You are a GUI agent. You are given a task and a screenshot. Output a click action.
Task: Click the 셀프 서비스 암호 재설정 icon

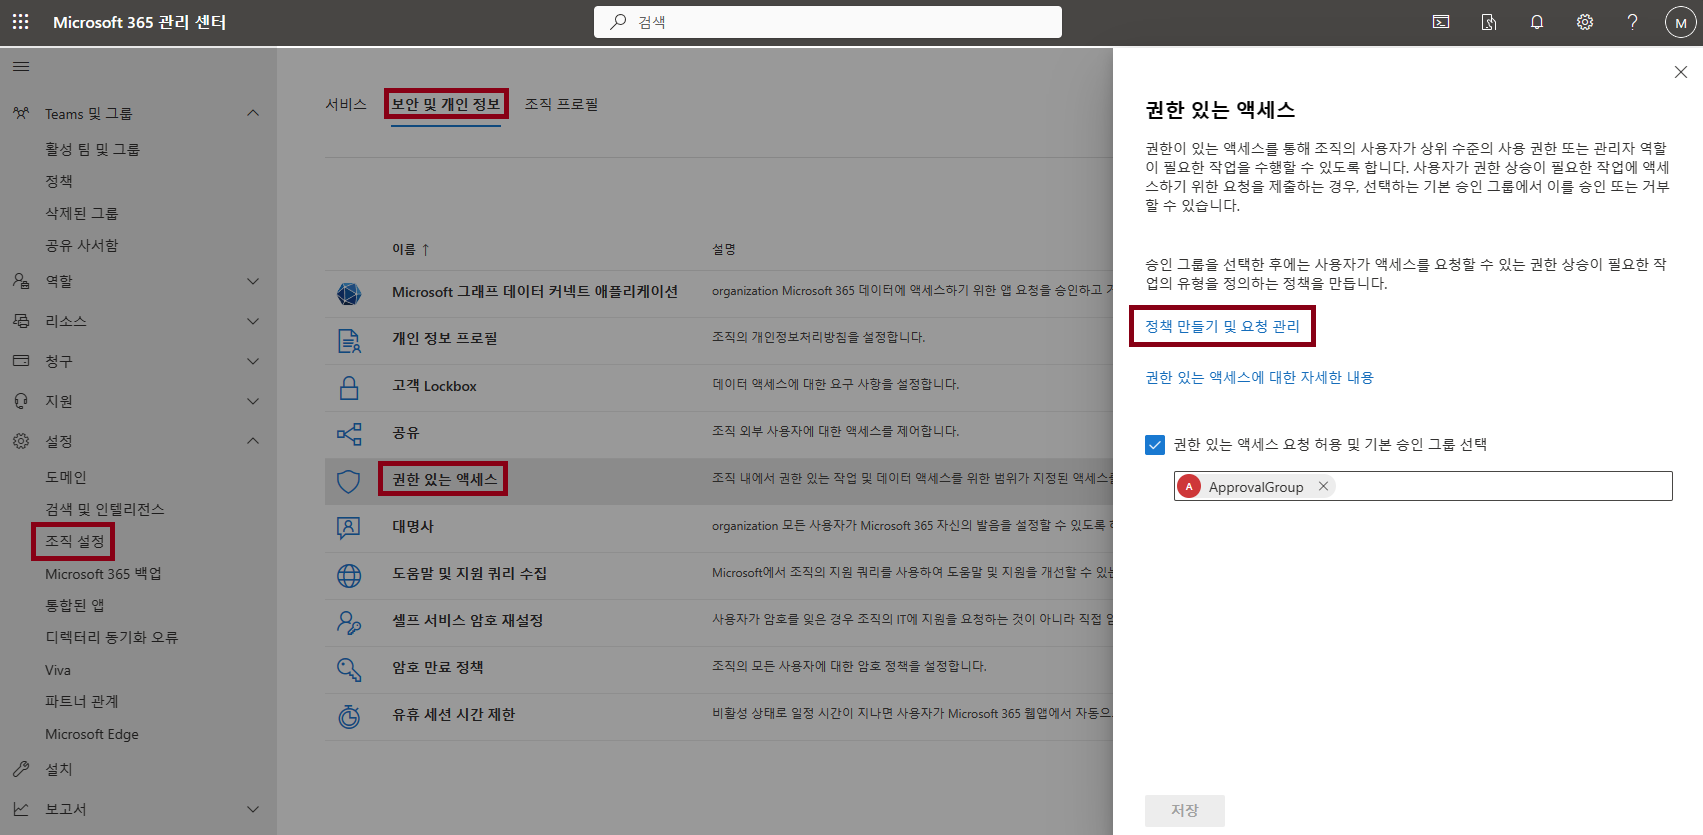(349, 622)
